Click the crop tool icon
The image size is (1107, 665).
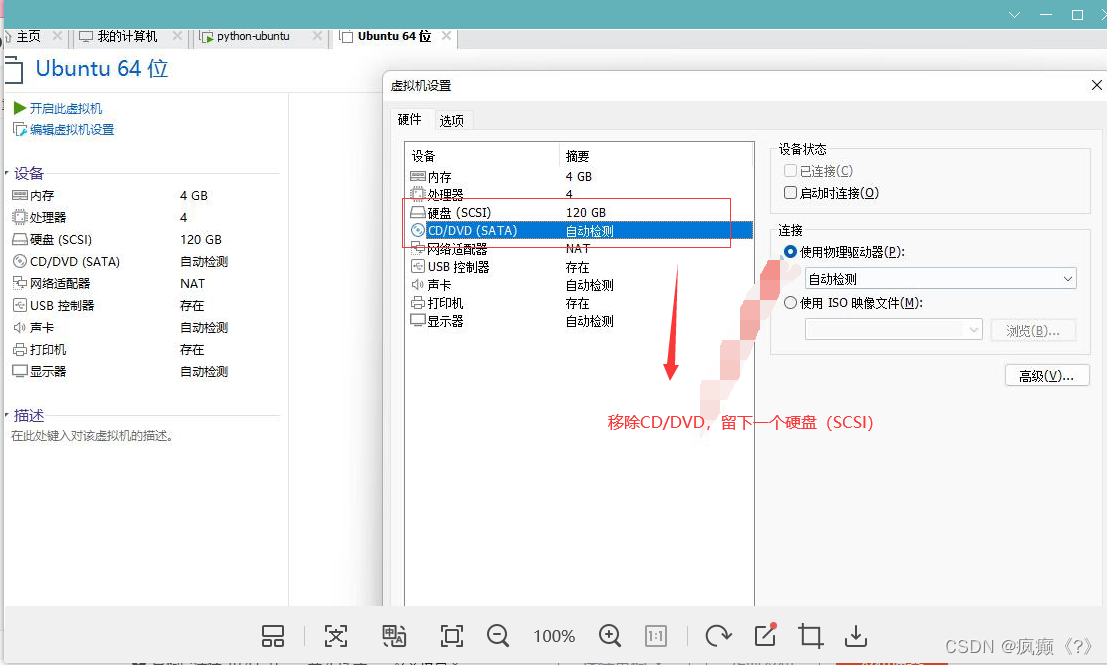pyautogui.click(x=810, y=636)
